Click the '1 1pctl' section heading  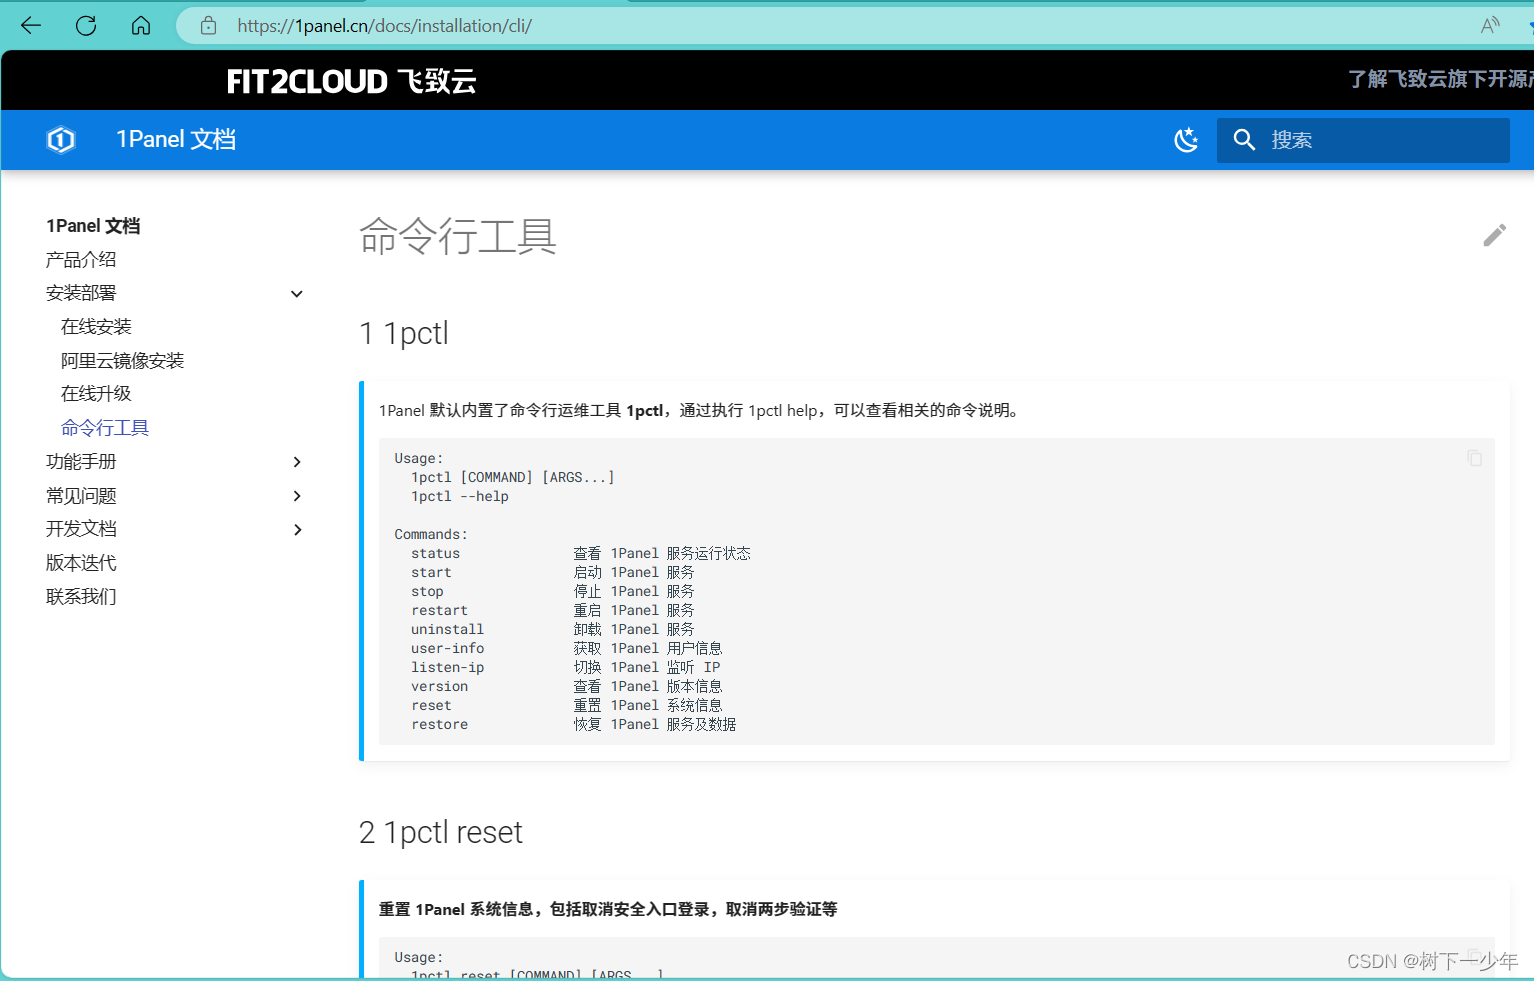point(404,333)
